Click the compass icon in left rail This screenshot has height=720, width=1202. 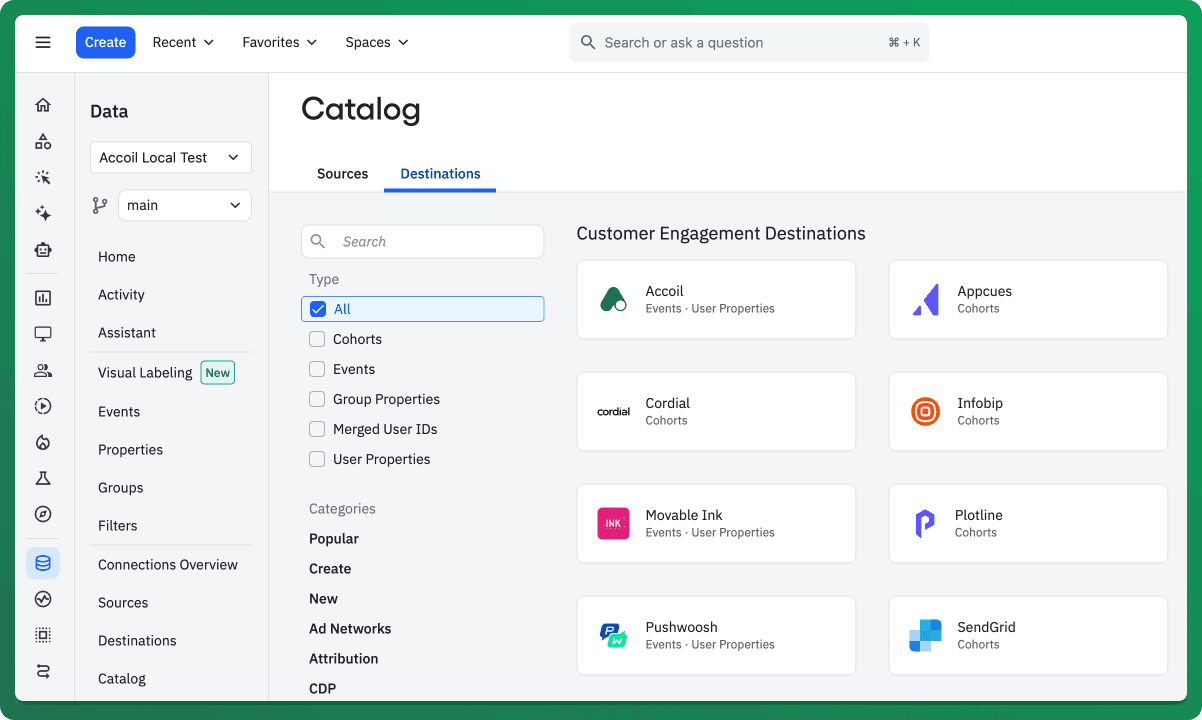pos(43,514)
